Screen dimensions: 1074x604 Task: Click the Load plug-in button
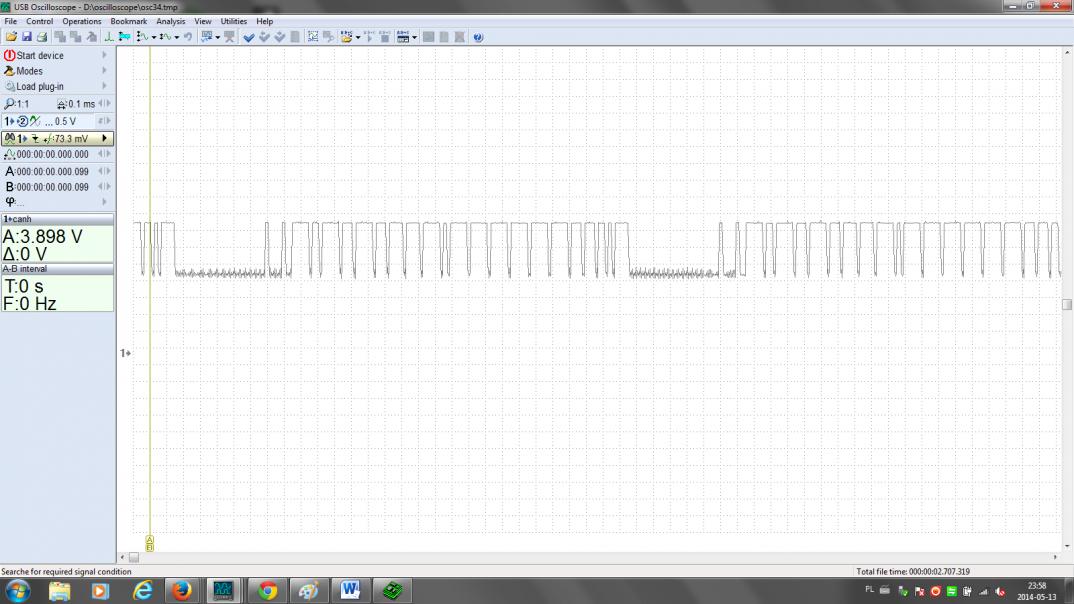point(58,86)
